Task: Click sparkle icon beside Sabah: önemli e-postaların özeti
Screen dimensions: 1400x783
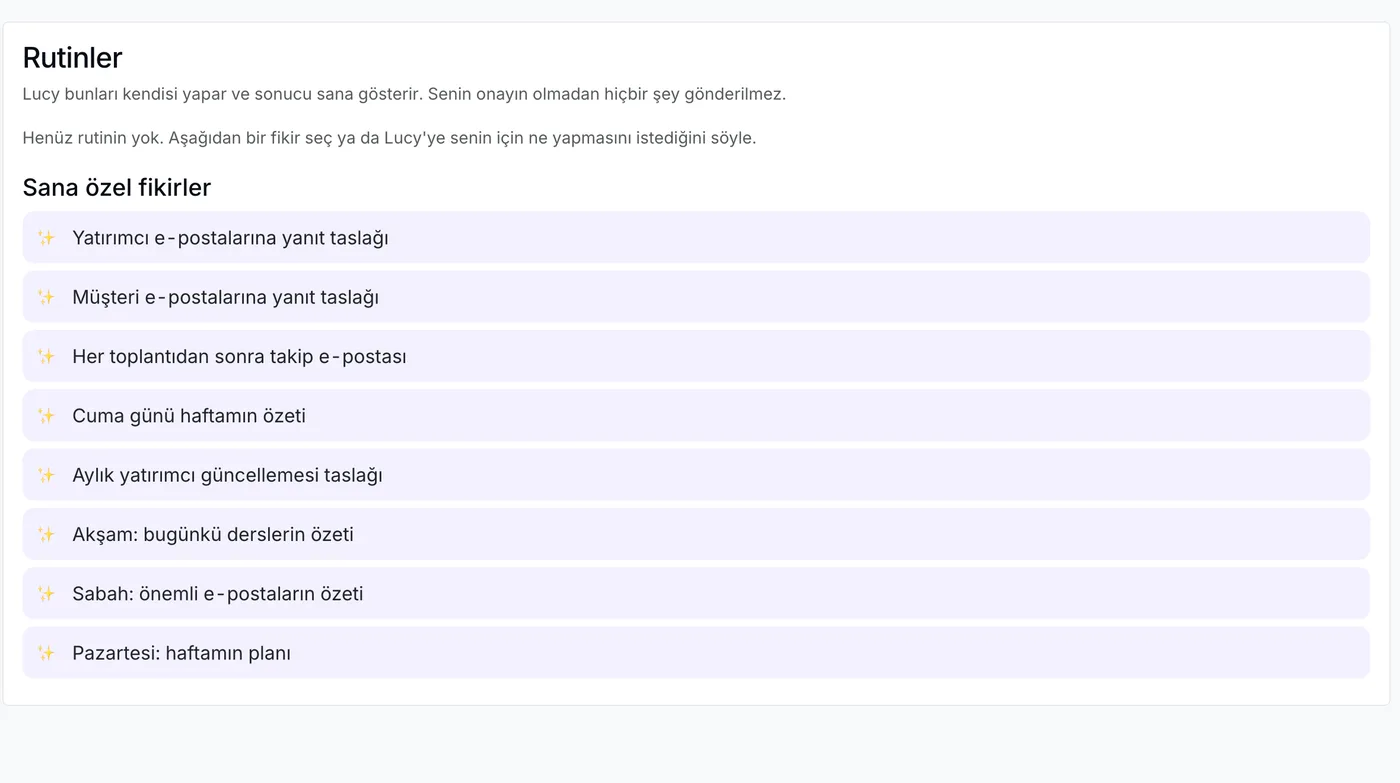Action: tap(46, 594)
